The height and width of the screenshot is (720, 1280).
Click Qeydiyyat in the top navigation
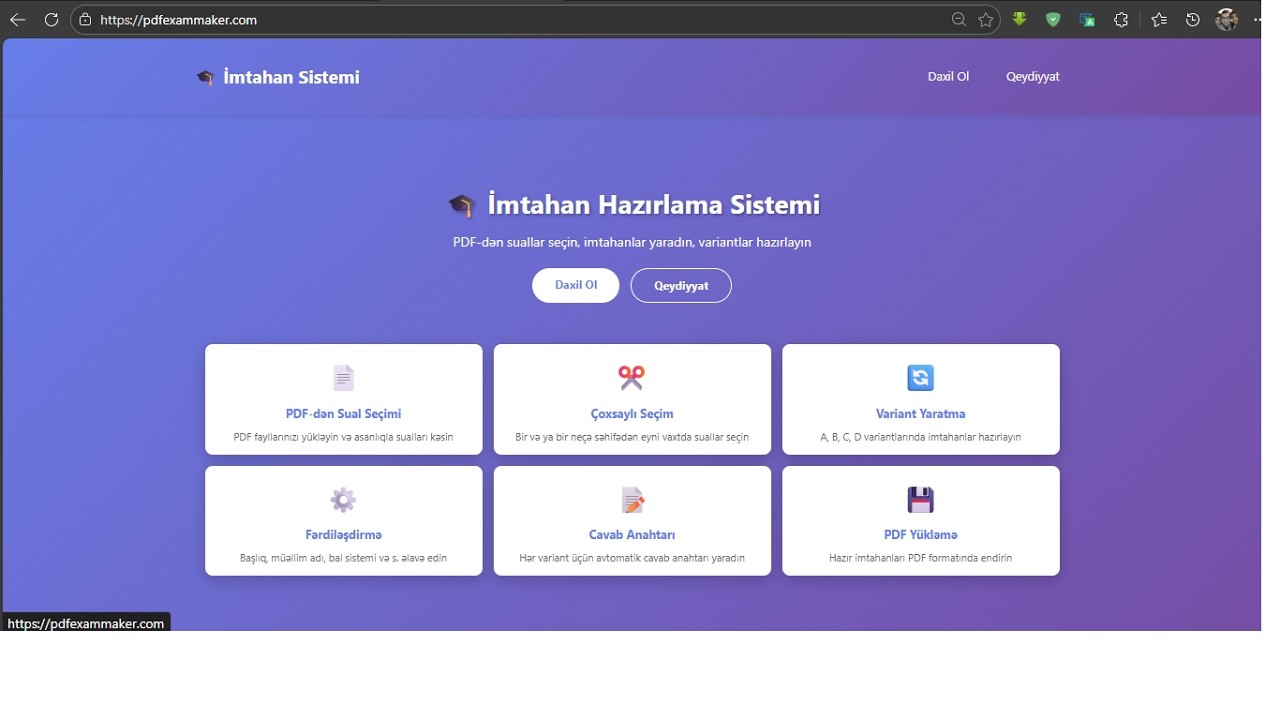click(x=1032, y=76)
